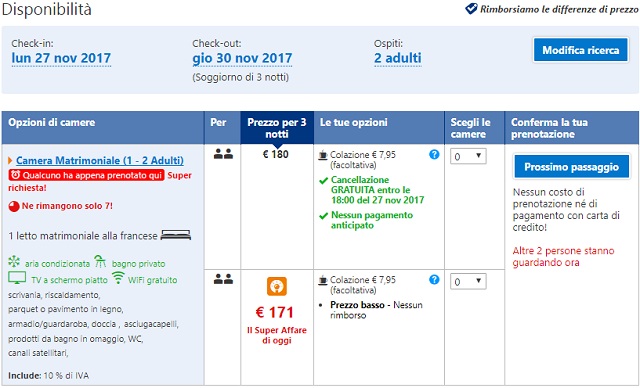Change check-out date gio 30 nov 2017
640x388 pixels.
coord(242,58)
